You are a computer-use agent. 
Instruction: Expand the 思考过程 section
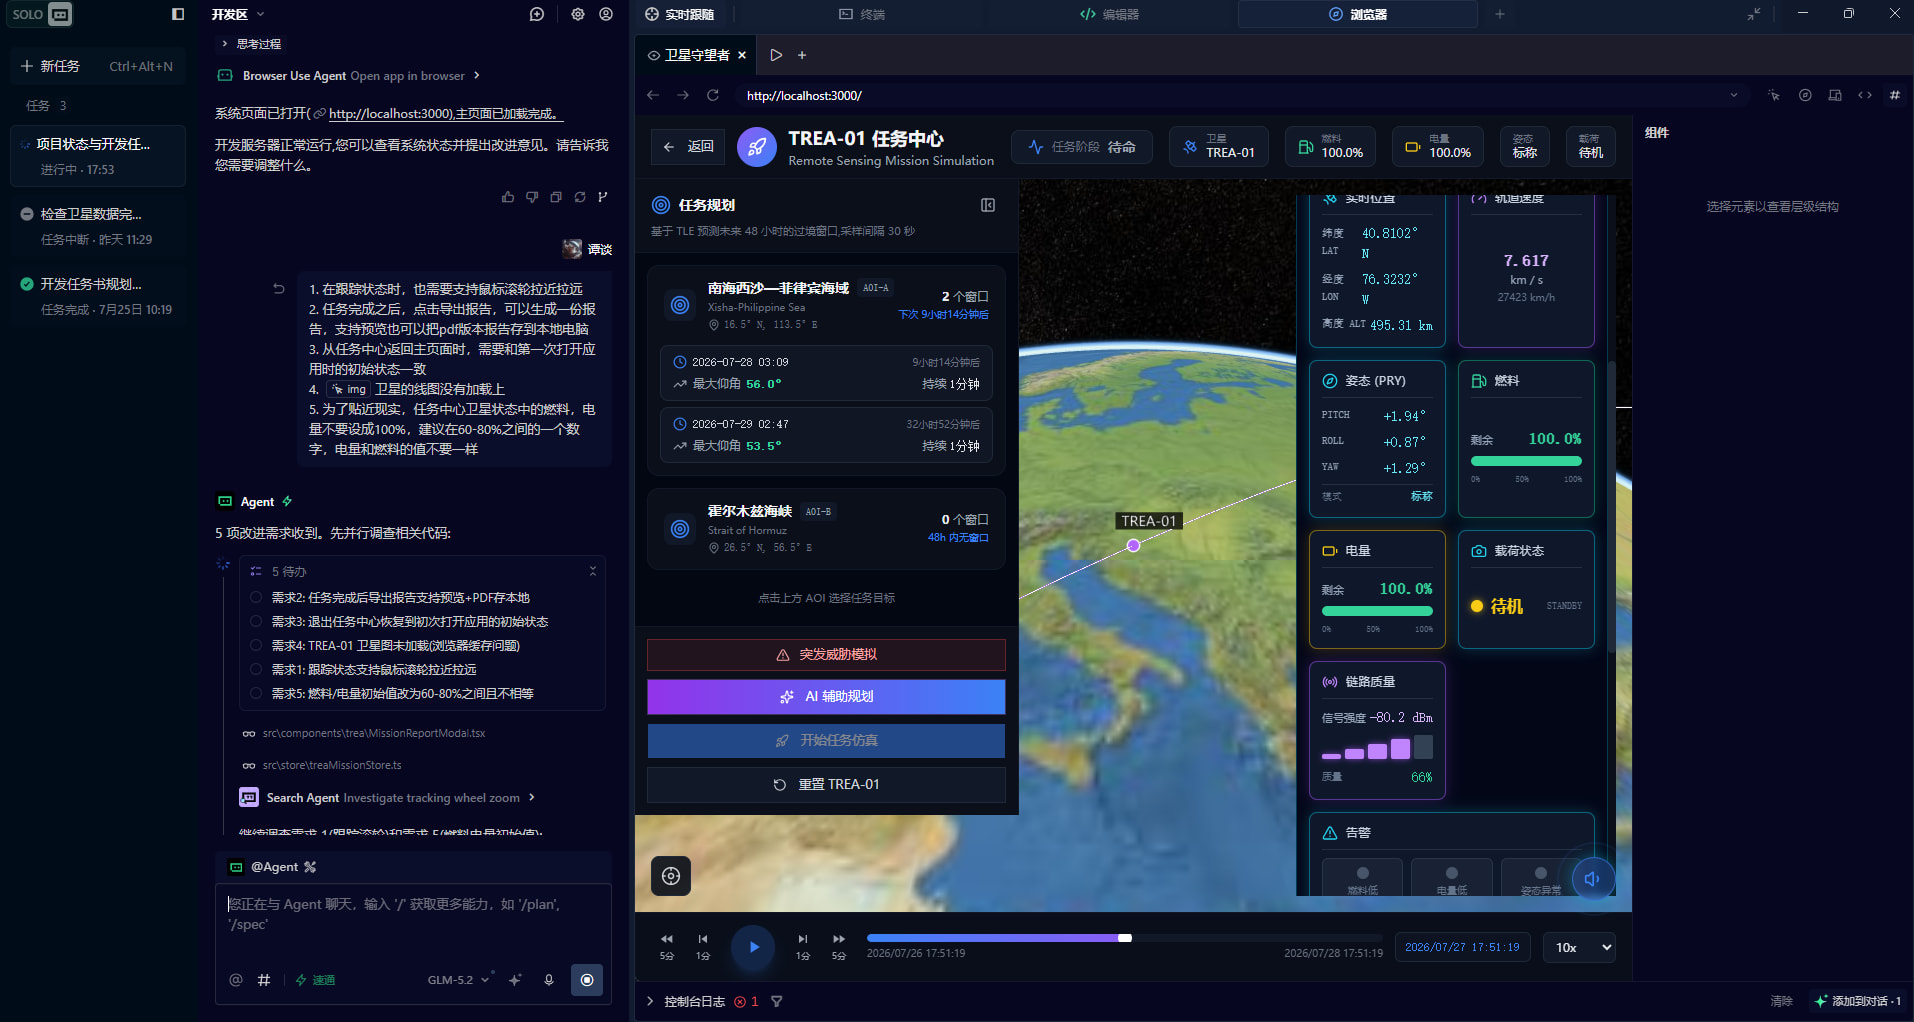click(251, 44)
